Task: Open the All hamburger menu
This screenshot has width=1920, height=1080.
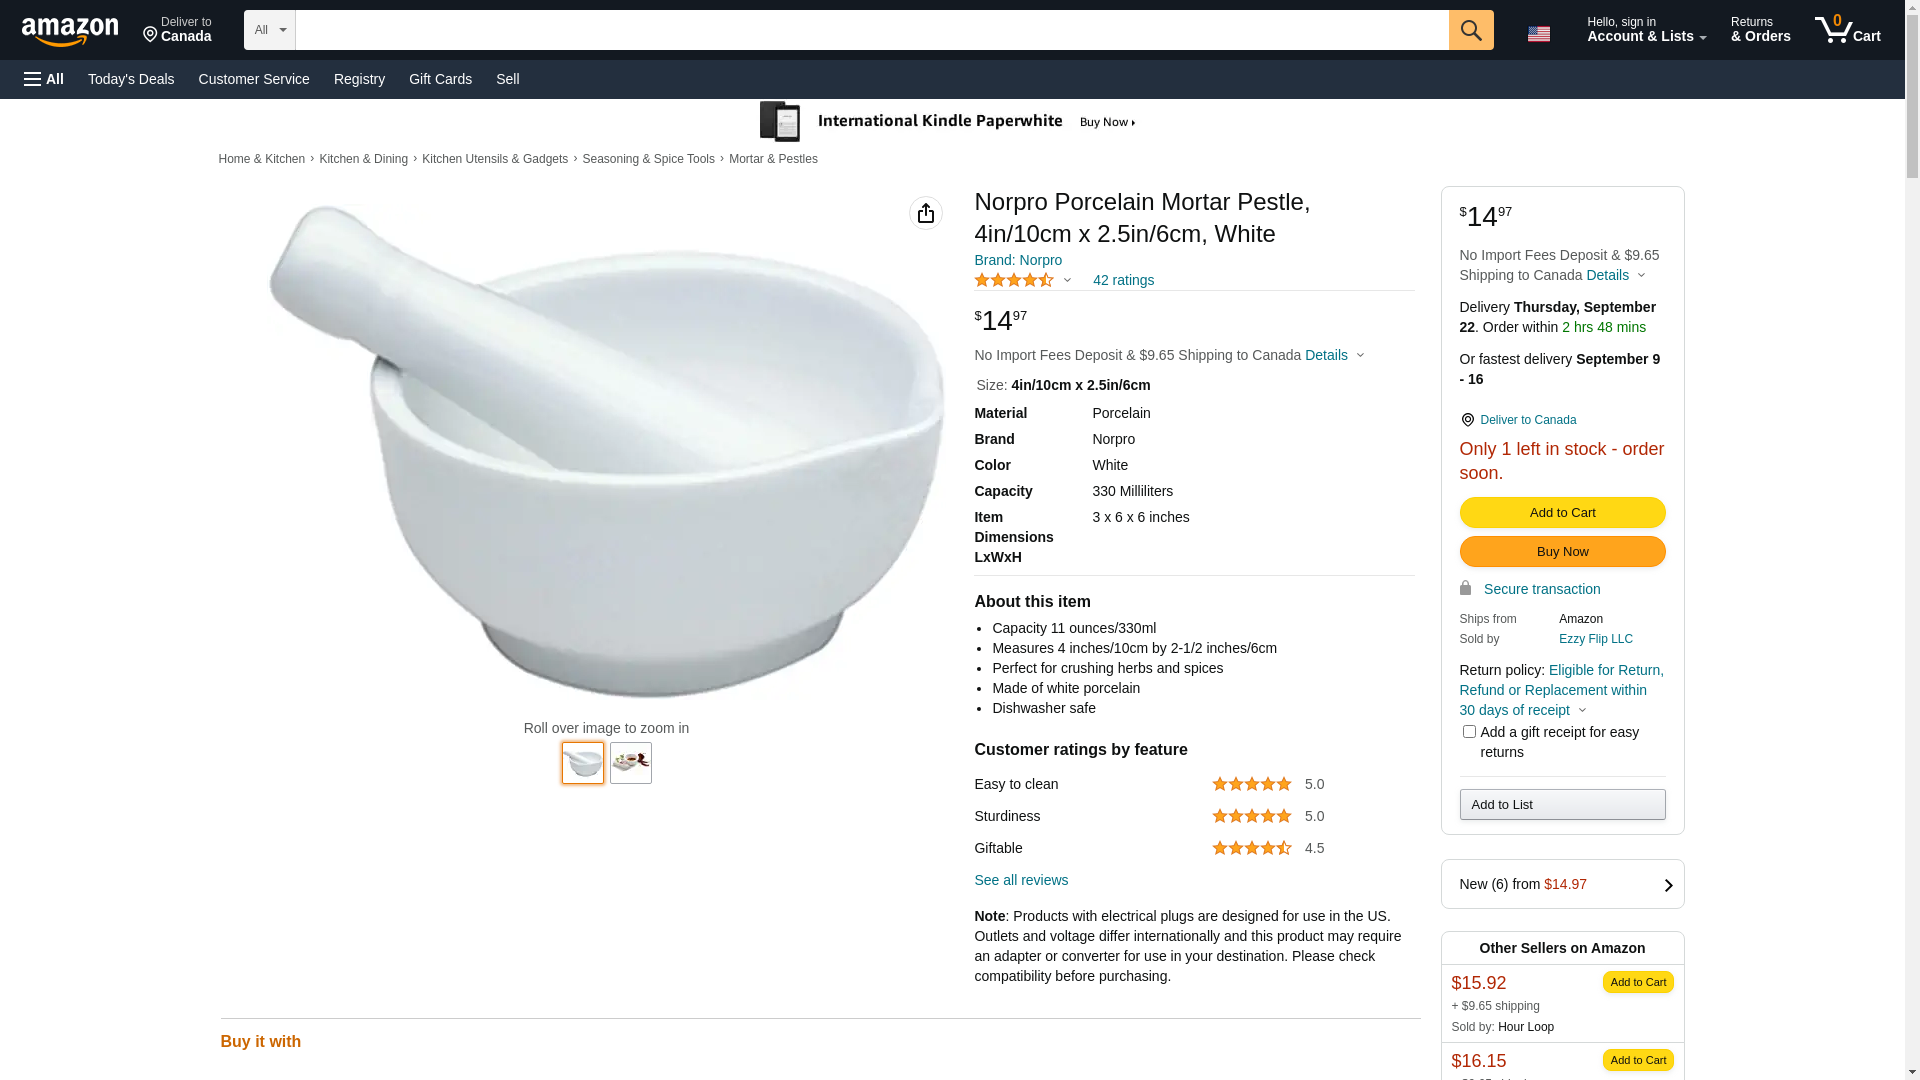Action: 44,79
